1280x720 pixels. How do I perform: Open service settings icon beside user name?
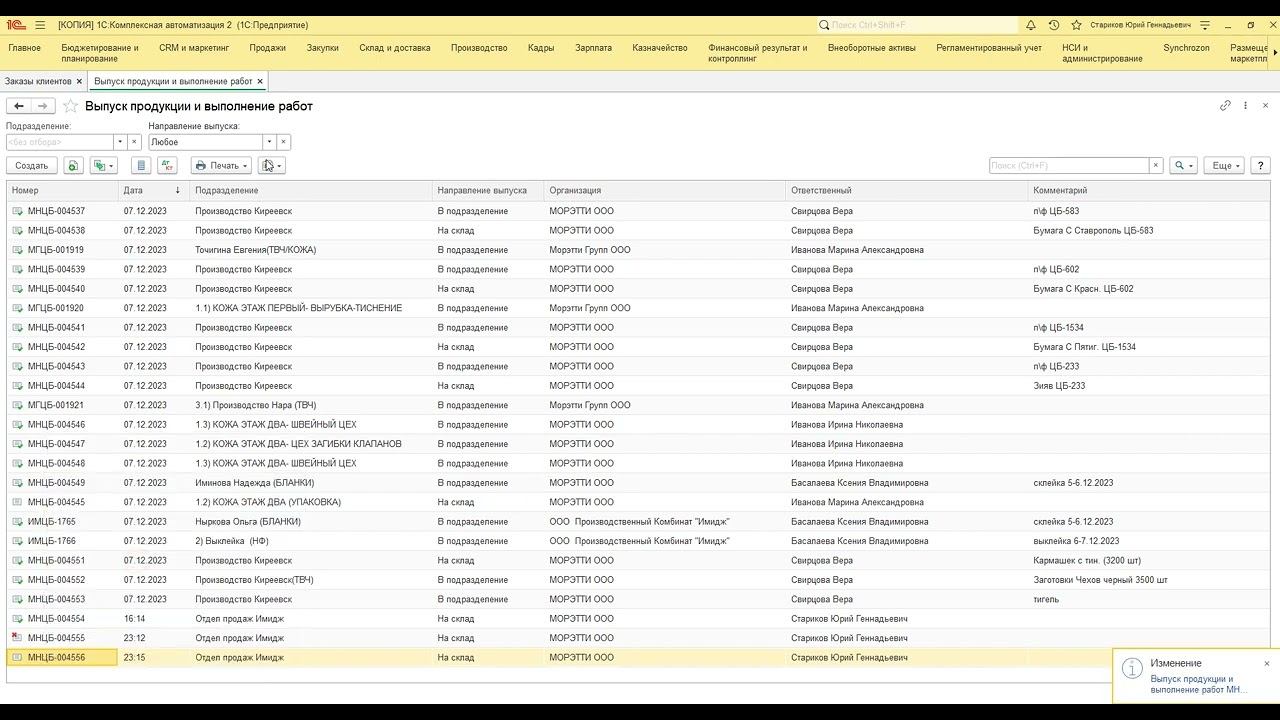pos(1206,25)
